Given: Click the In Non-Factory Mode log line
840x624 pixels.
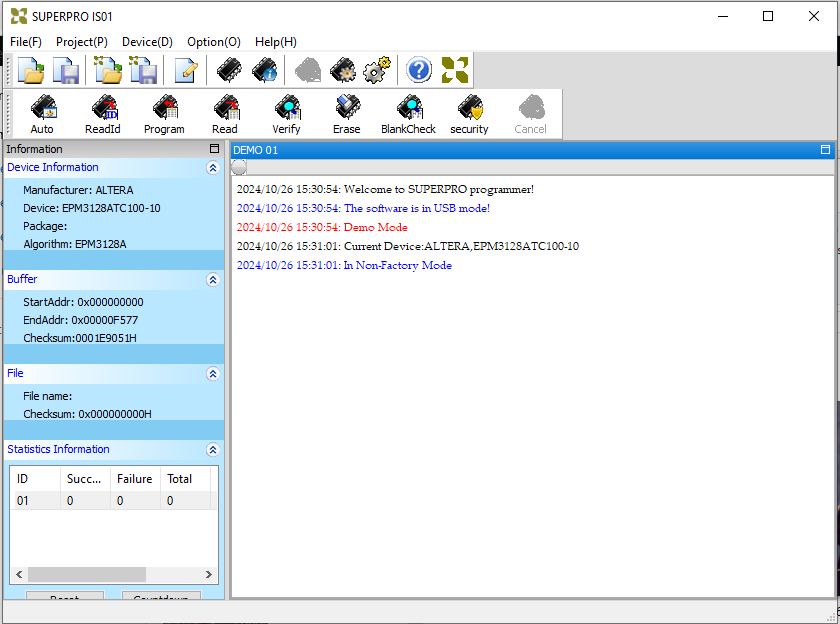Looking at the screenshot, I should coord(344,265).
